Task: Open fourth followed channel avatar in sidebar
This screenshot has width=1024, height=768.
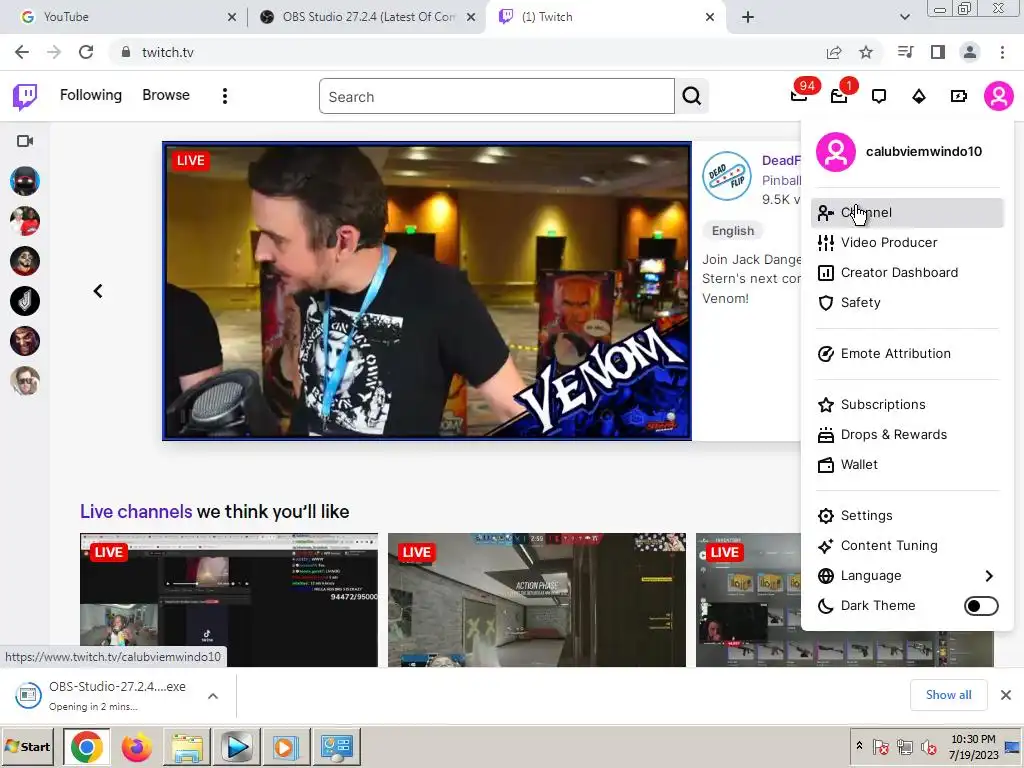Action: click(x=25, y=301)
